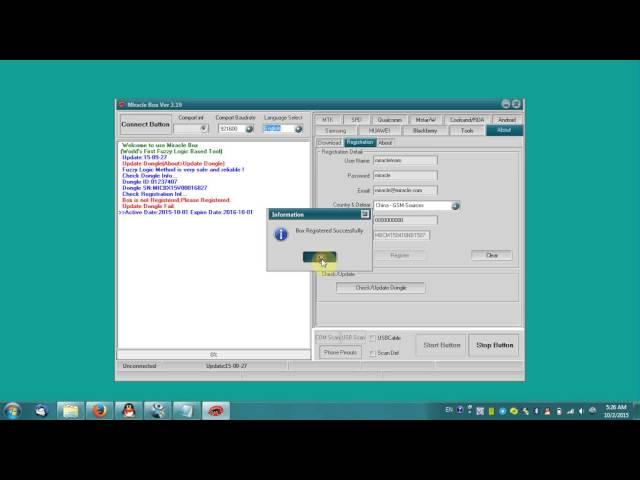The height and width of the screenshot is (480, 640).
Task: Click the Check/Update Dongle button
Action: [x=380, y=288]
